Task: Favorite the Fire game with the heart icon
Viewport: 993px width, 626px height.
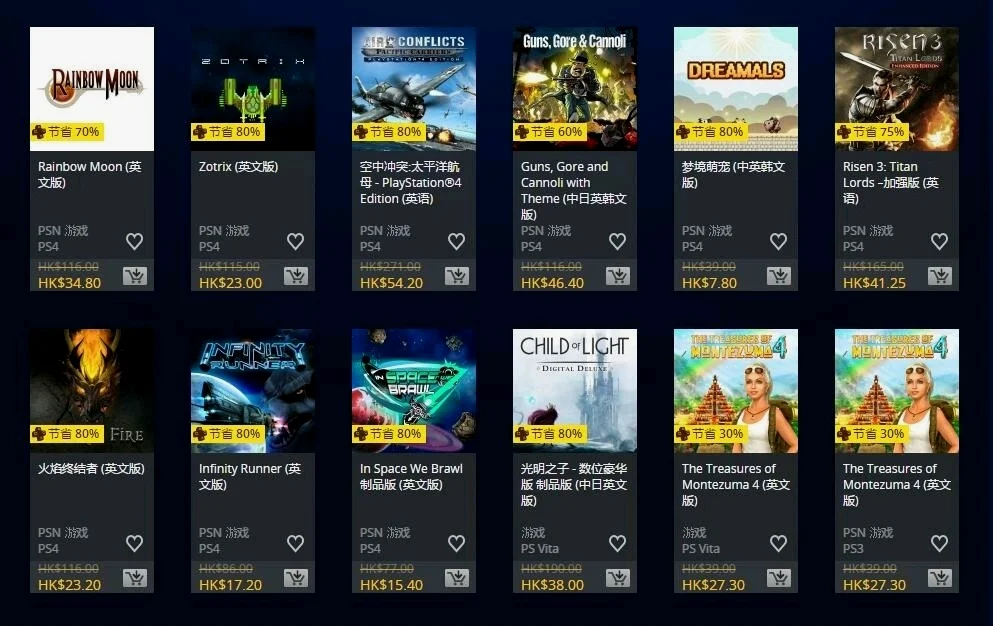Action: pos(134,544)
